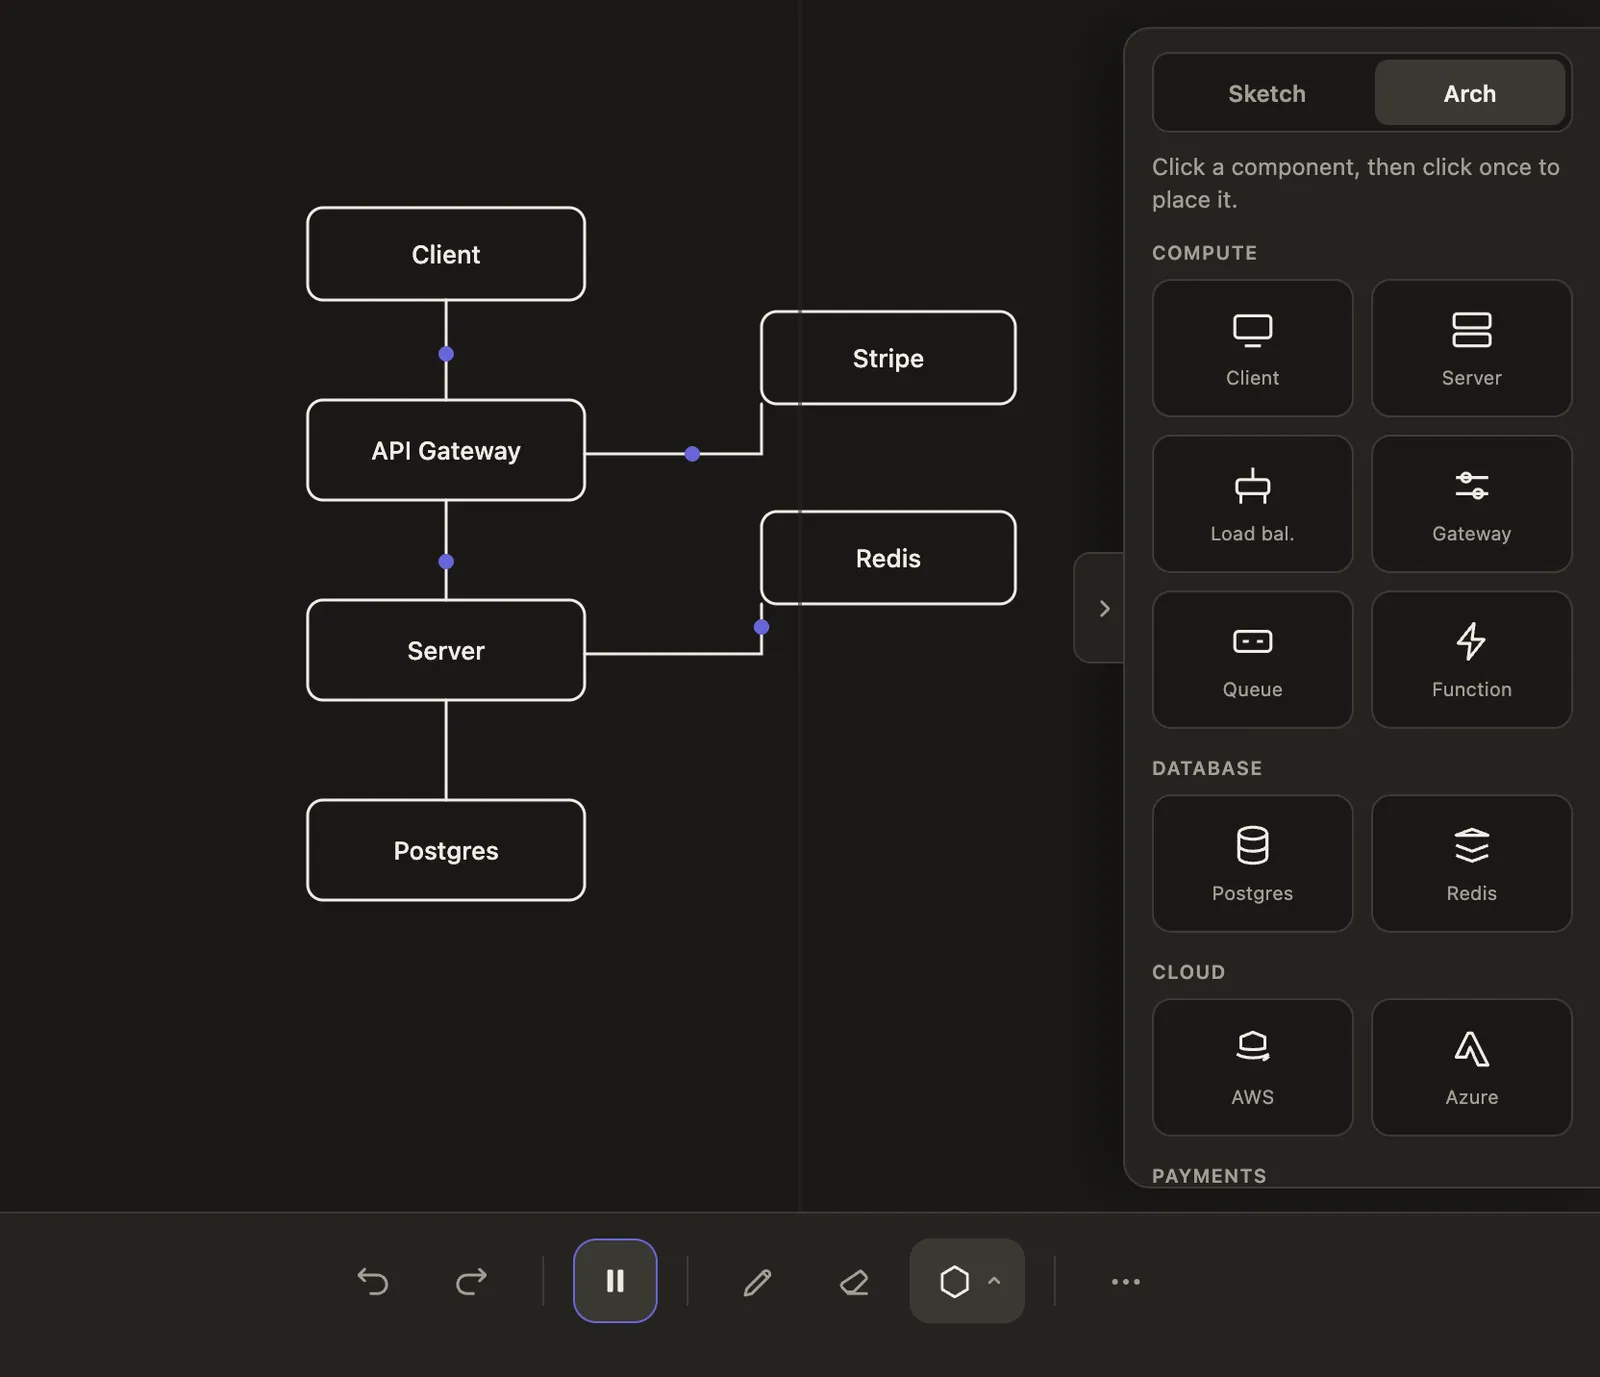Select the Server node on the canvas

[x=446, y=650]
